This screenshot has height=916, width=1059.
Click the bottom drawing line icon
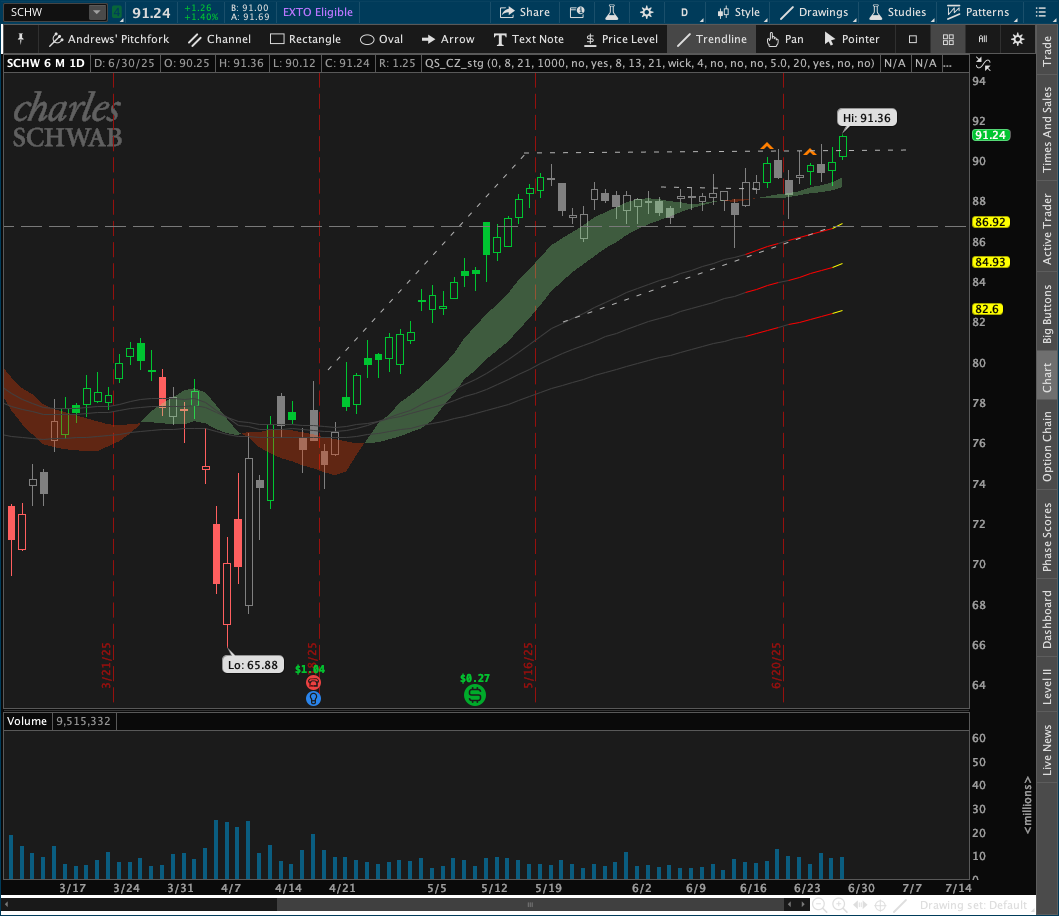pos(900,905)
